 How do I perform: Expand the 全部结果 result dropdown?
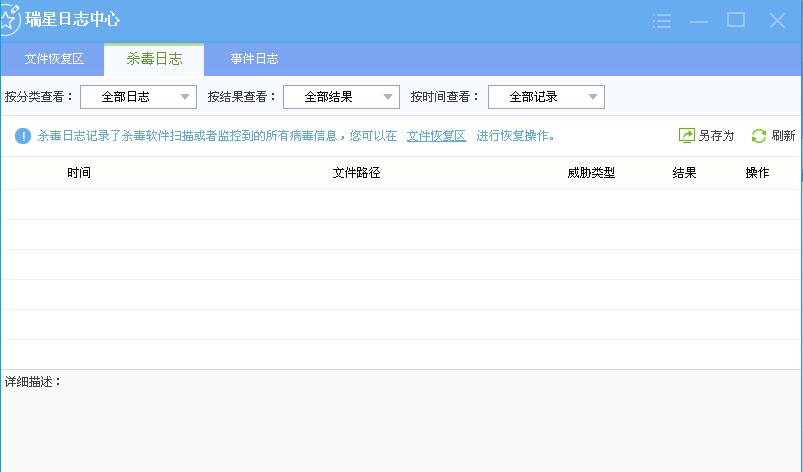click(x=341, y=97)
